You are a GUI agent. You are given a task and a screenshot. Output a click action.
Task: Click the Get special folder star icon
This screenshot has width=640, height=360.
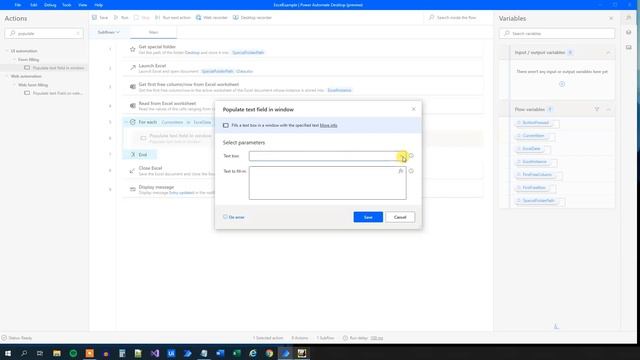(133, 49)
